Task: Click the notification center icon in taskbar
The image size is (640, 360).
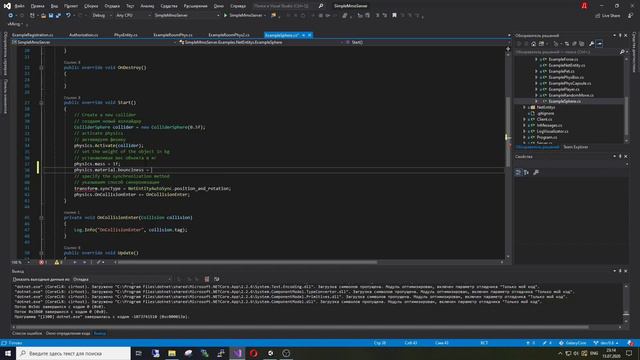Action: pyautogui.click(x=629, y=353)
